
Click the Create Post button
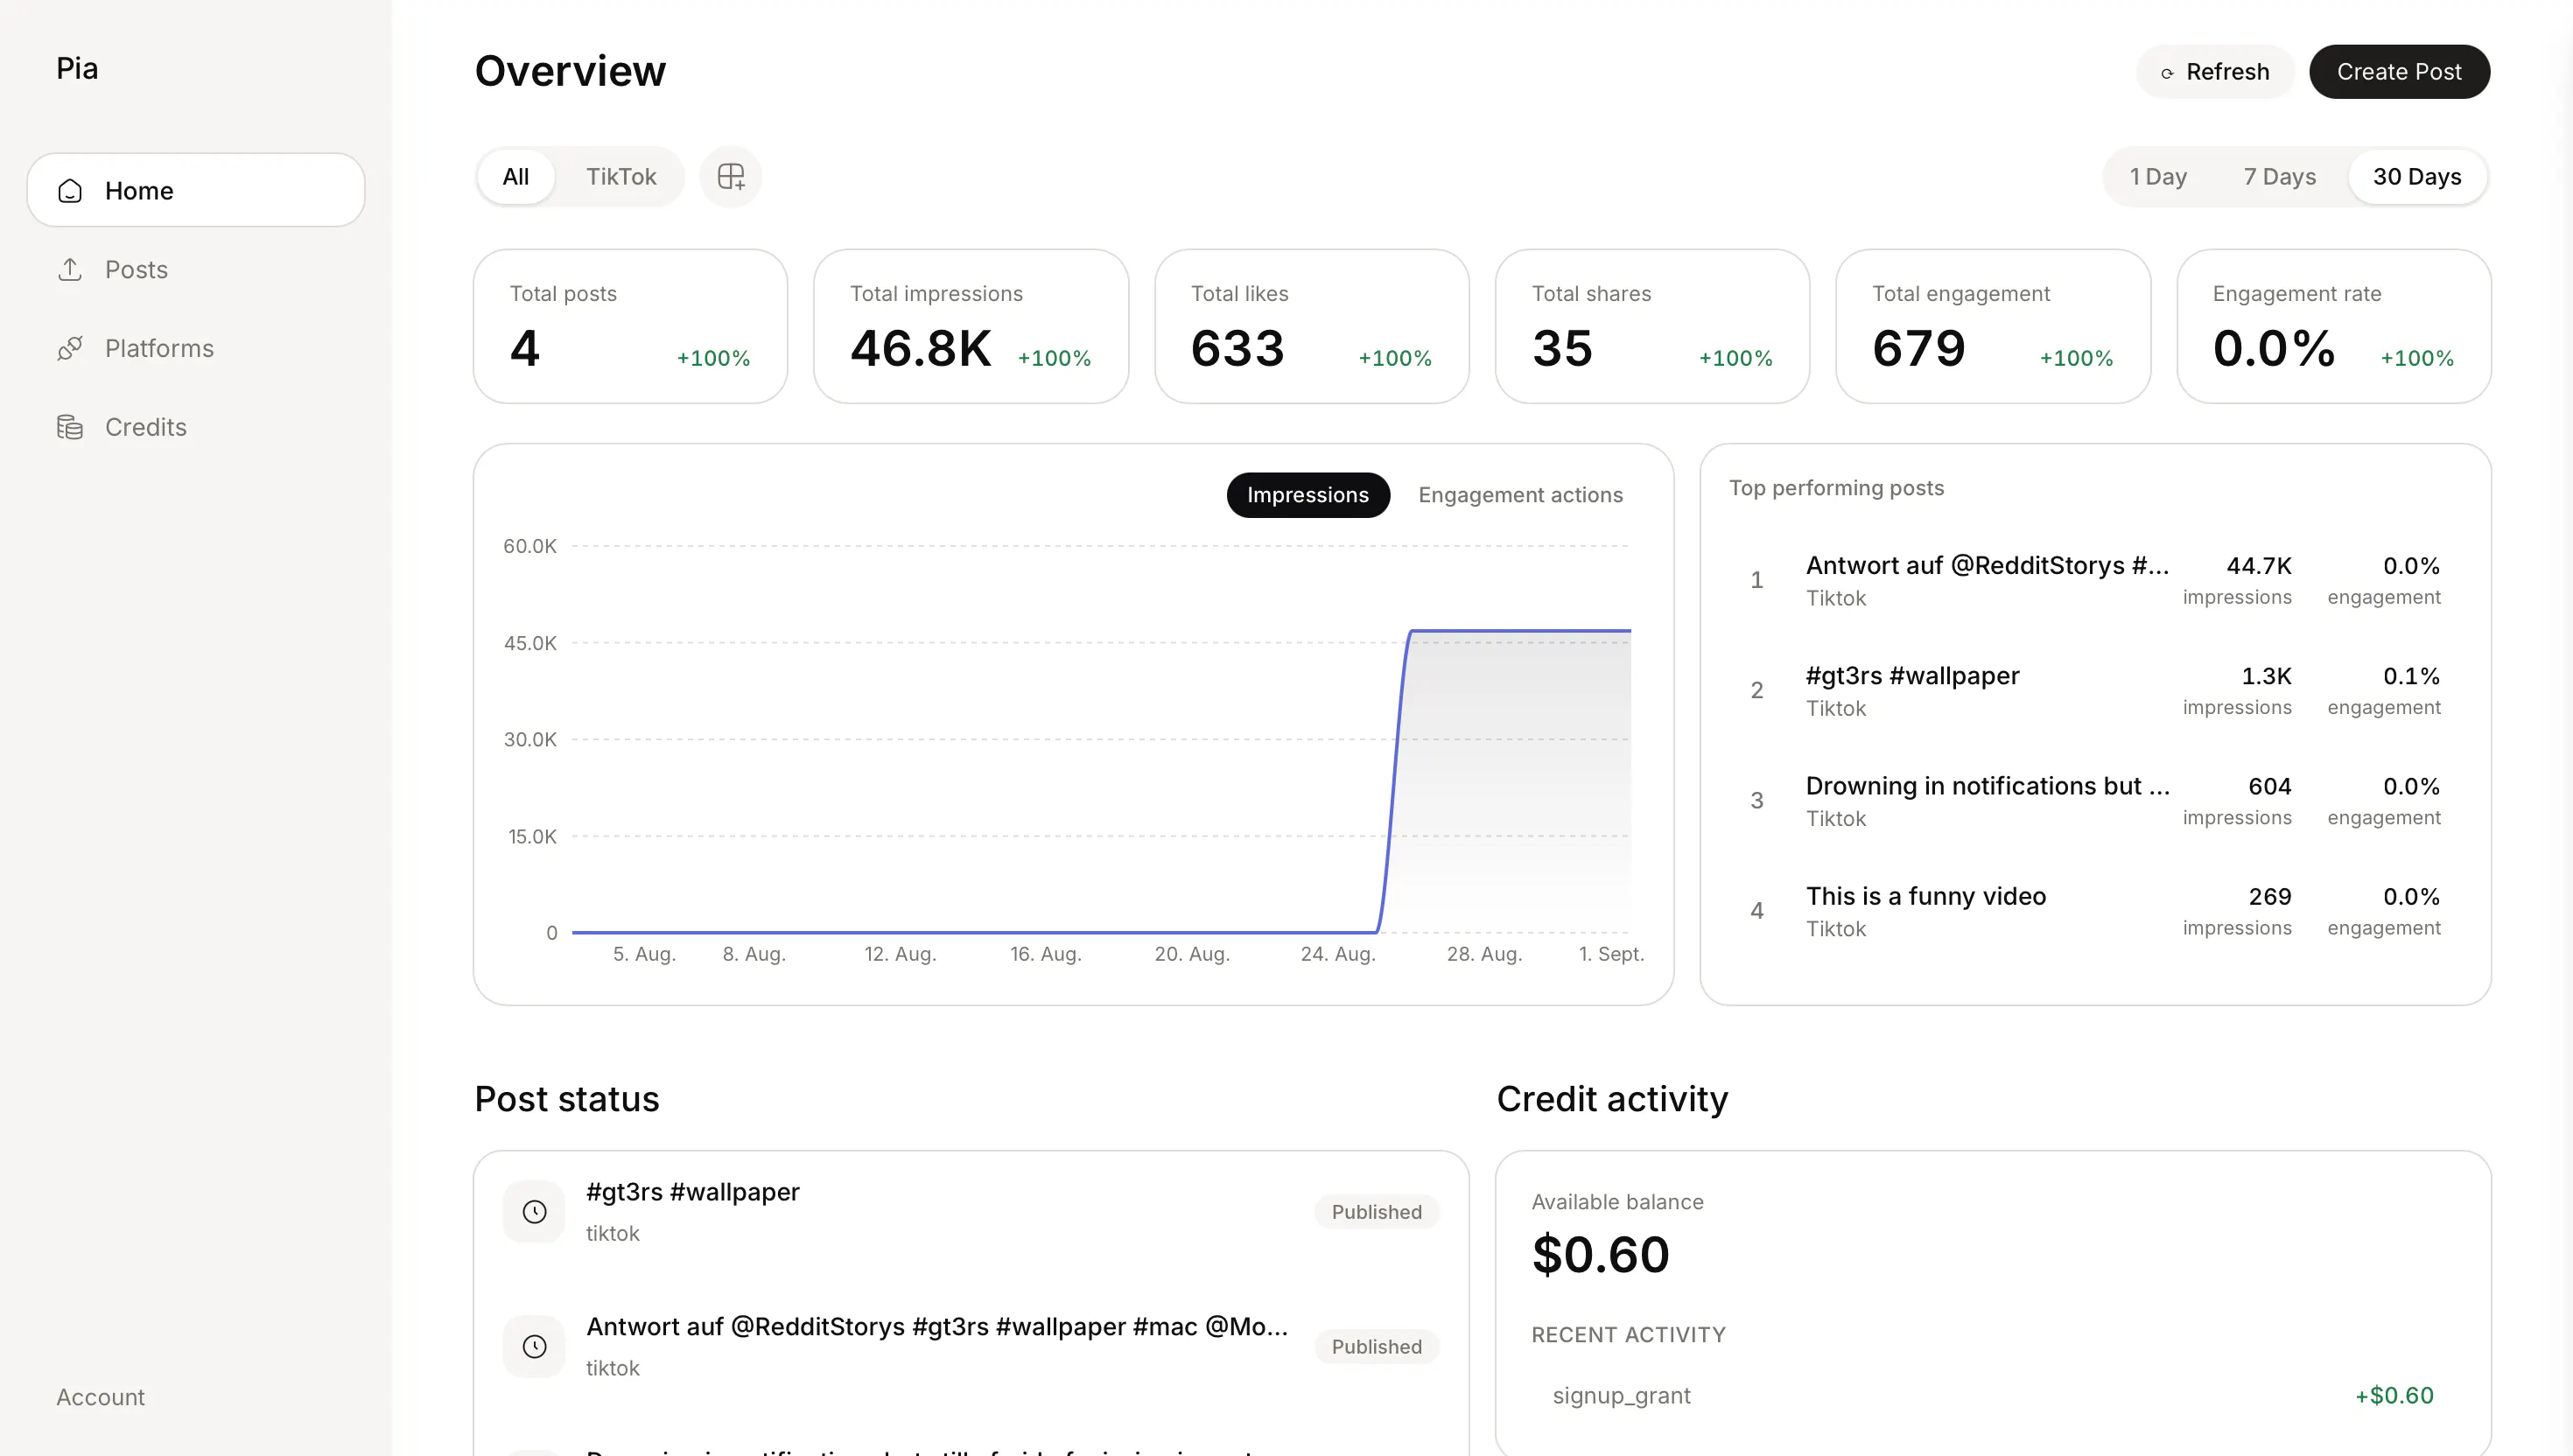pos(2399,72)
